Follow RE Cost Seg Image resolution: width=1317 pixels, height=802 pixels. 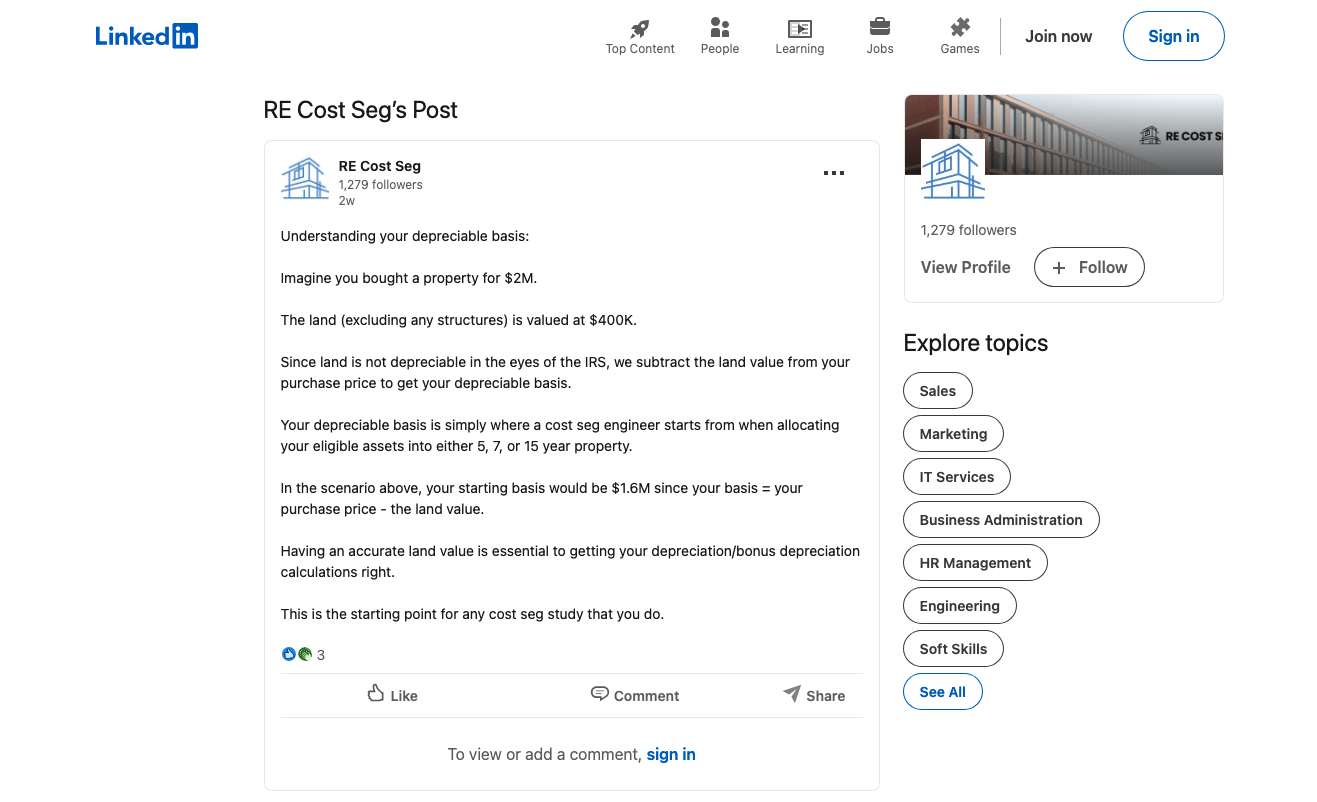tap(1089, 267)
